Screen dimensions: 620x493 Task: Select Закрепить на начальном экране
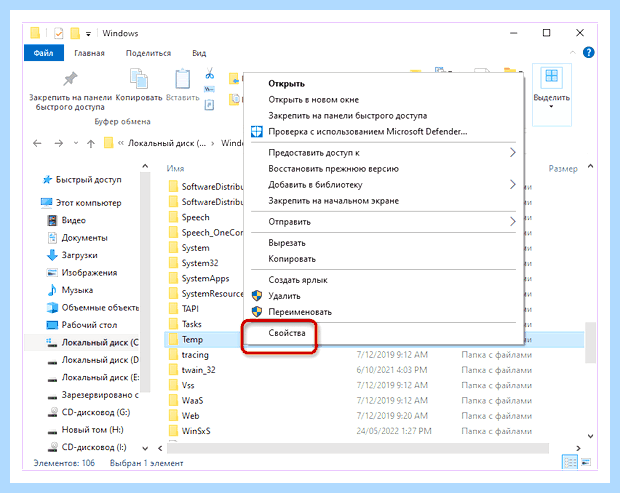333,201
